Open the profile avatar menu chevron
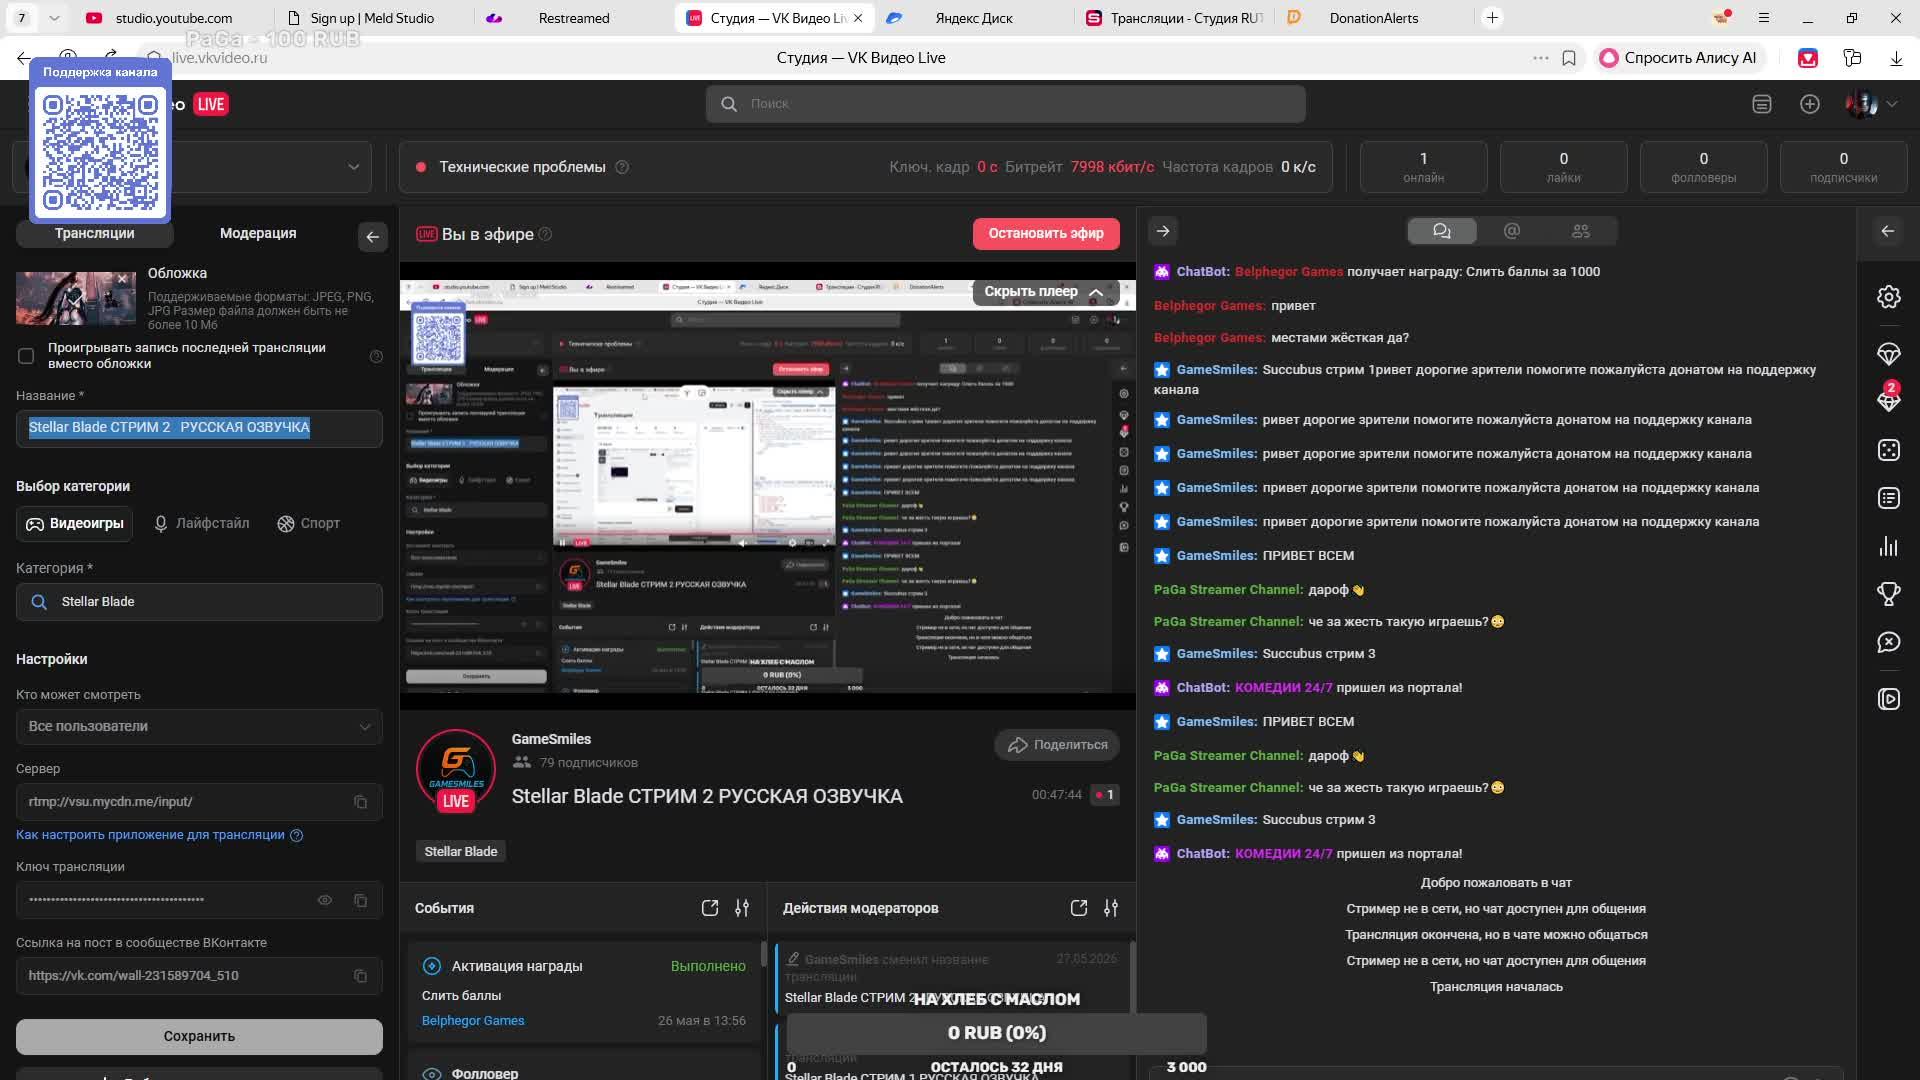Image resolution: width=1920 pixels, height=1080 pixels. (1892, 104)
